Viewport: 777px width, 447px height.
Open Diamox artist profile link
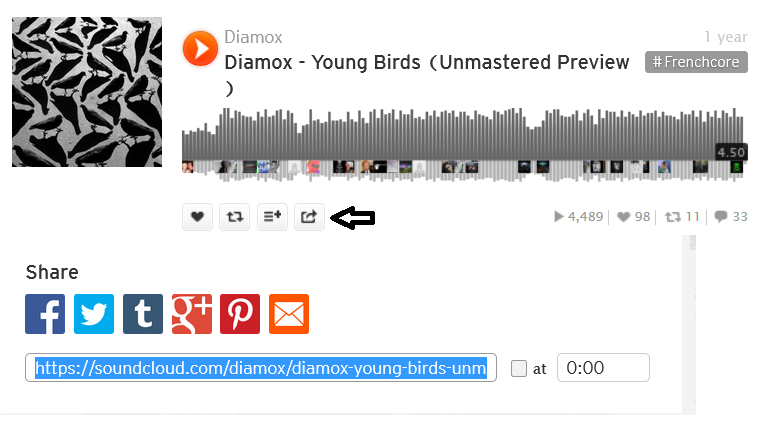[x=253, y=37]
